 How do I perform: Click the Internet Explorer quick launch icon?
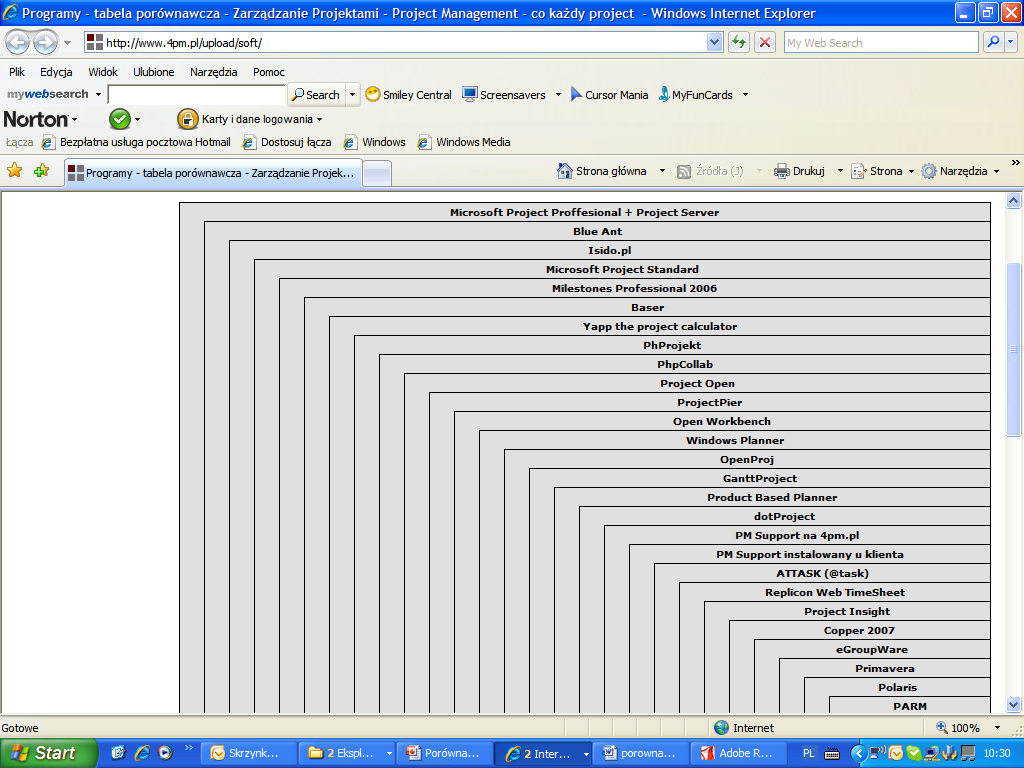pos(142,753)
